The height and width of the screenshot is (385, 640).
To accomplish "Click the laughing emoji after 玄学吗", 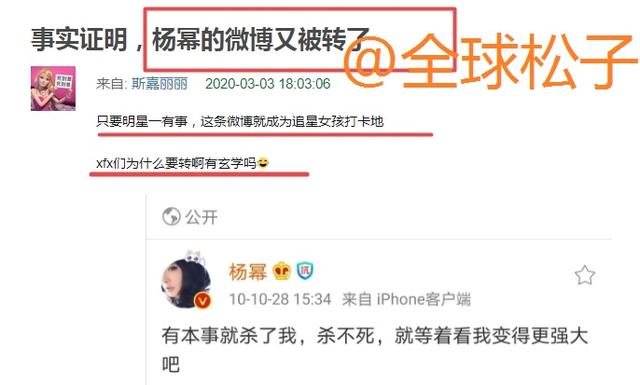I will click(x=263, y=163).
